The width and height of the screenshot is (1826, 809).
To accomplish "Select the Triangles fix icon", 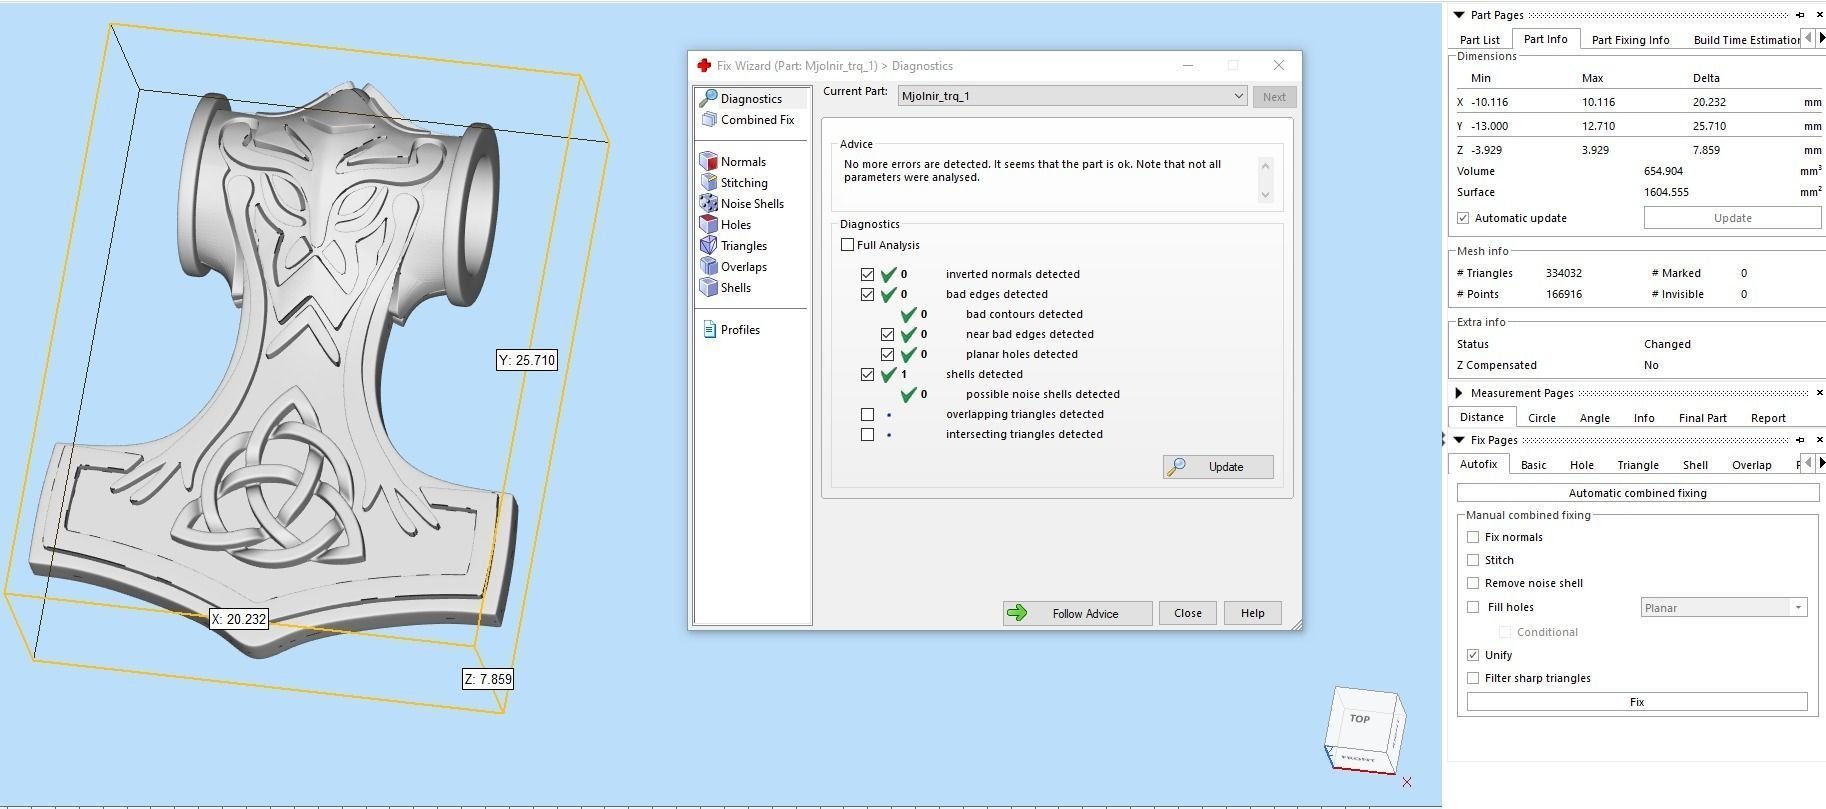I will (709, 246).
